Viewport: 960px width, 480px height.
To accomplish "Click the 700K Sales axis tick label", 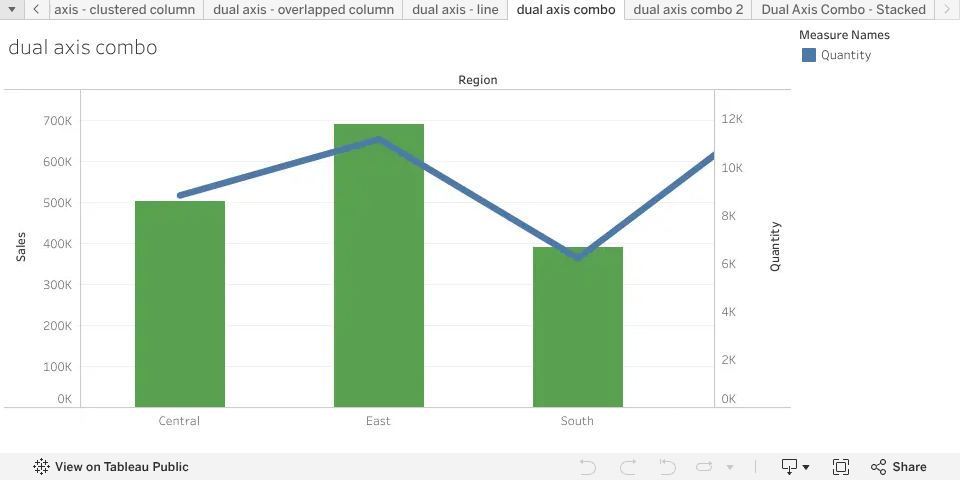I will click(x=58, y=121).
